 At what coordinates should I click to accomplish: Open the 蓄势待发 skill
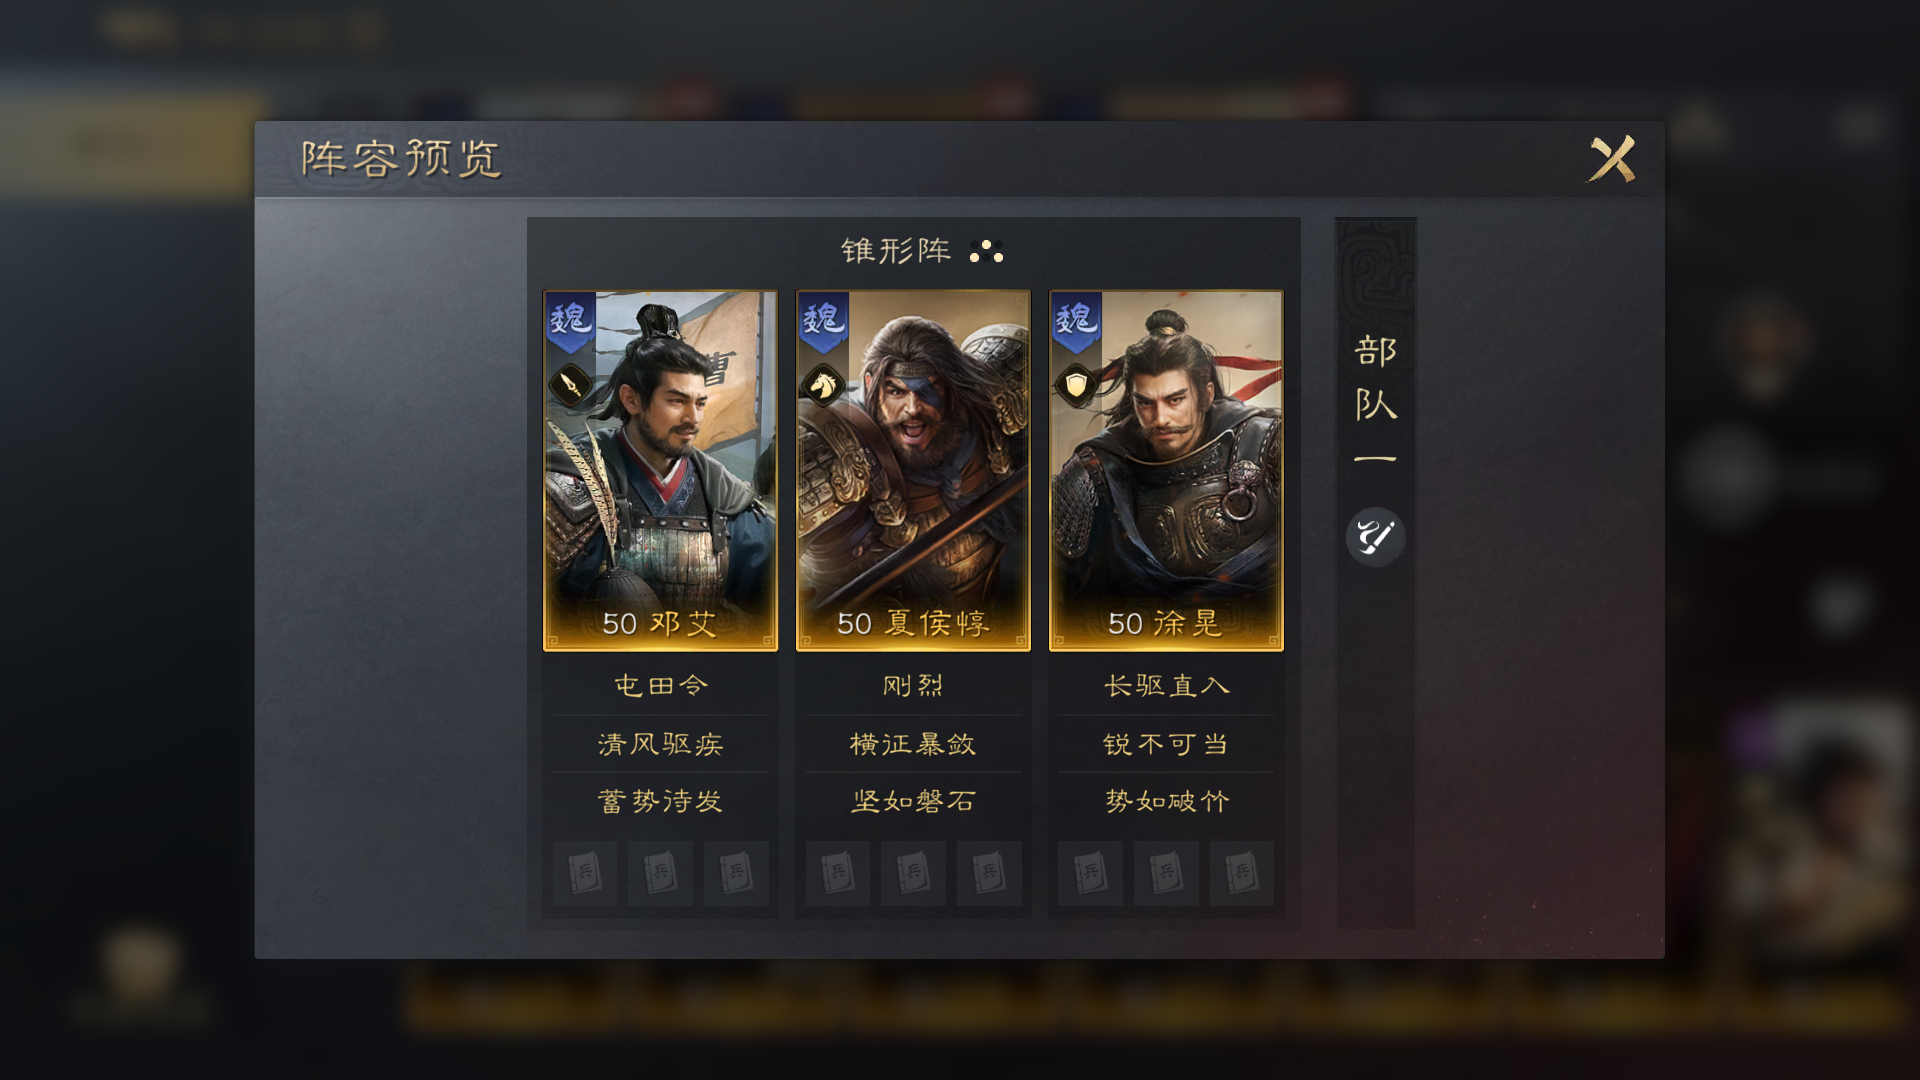[660, 802]
